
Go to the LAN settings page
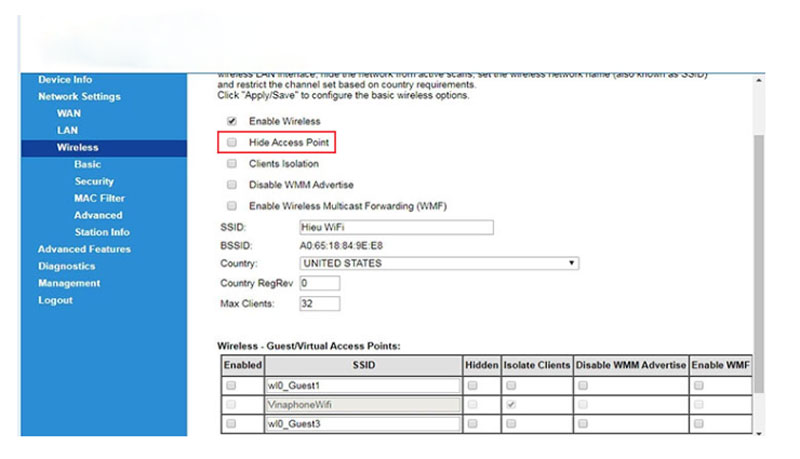coord(67,130)
